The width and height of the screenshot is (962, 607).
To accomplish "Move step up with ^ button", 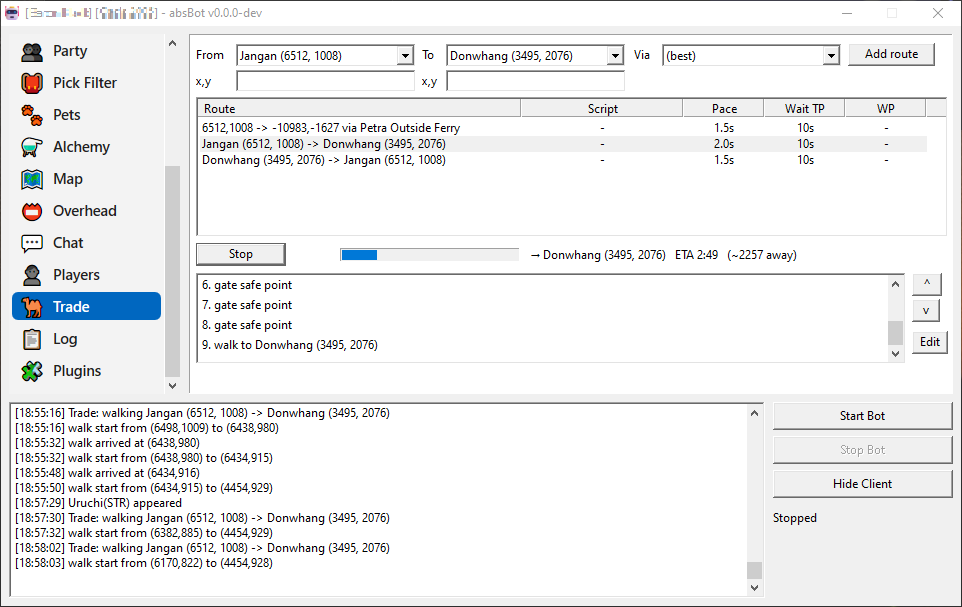I will pos(926,284).
